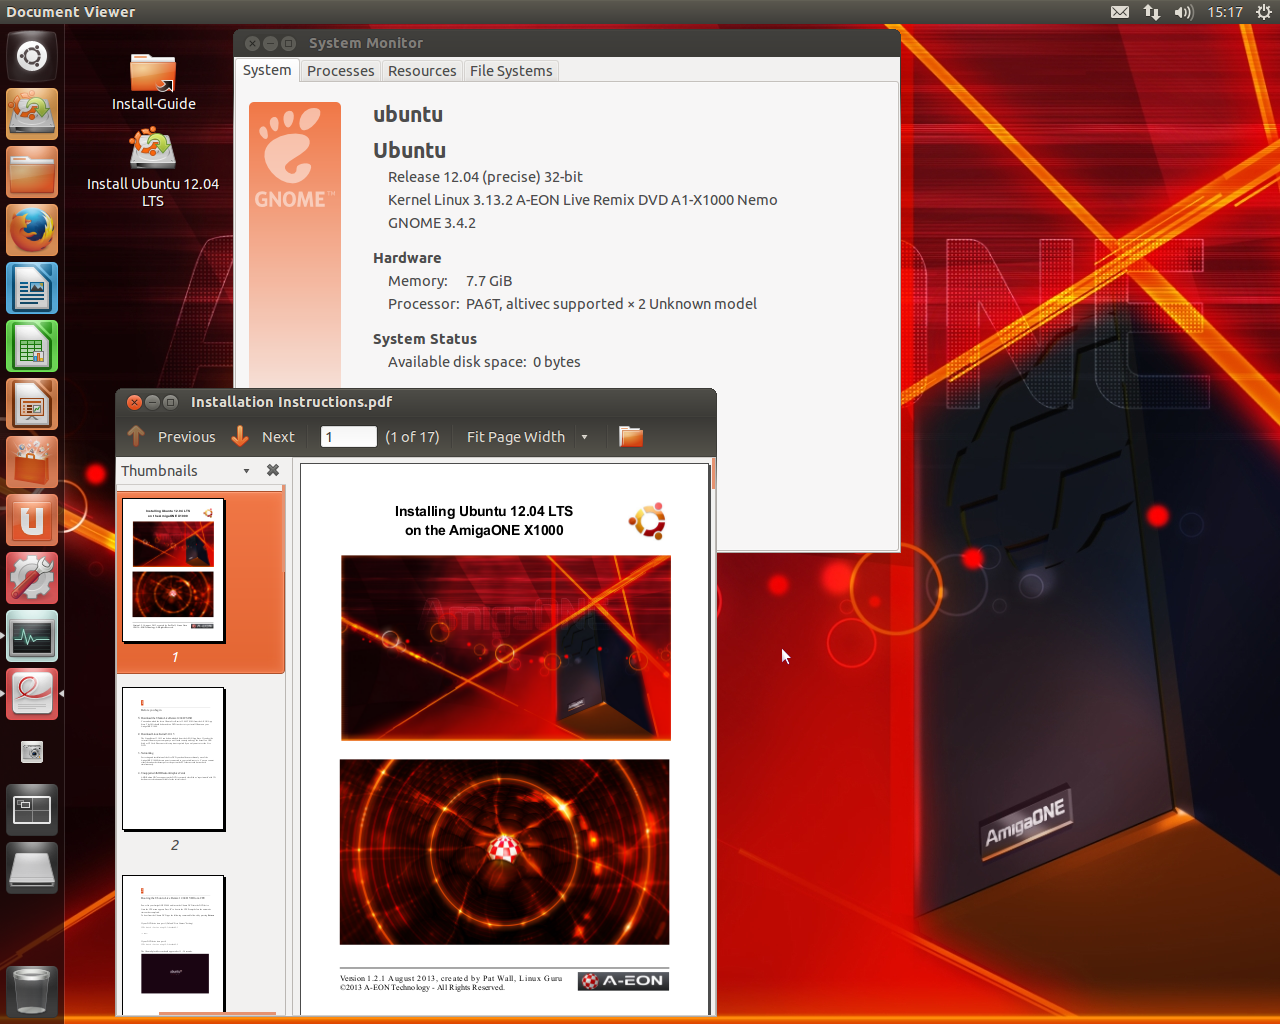The height and width of the screenshot is (1024, 1280).
Task: Open Dash home with Ubuntu logo button
Action: coord(32,56)
